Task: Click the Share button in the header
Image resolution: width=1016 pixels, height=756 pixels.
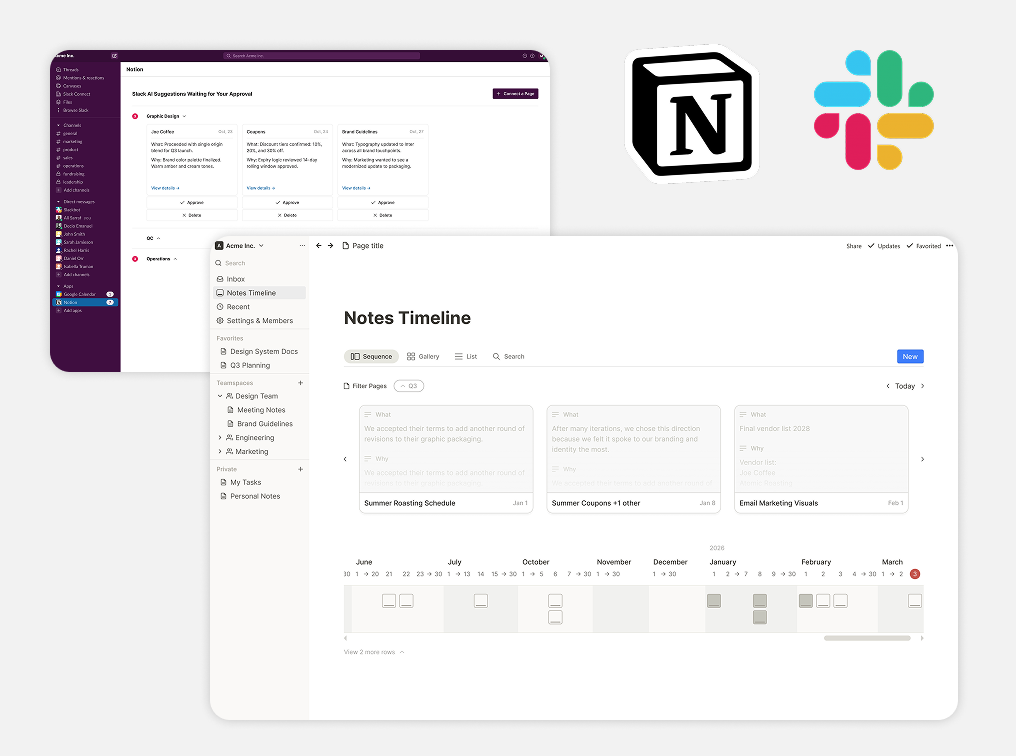Action: coord(853,246)
